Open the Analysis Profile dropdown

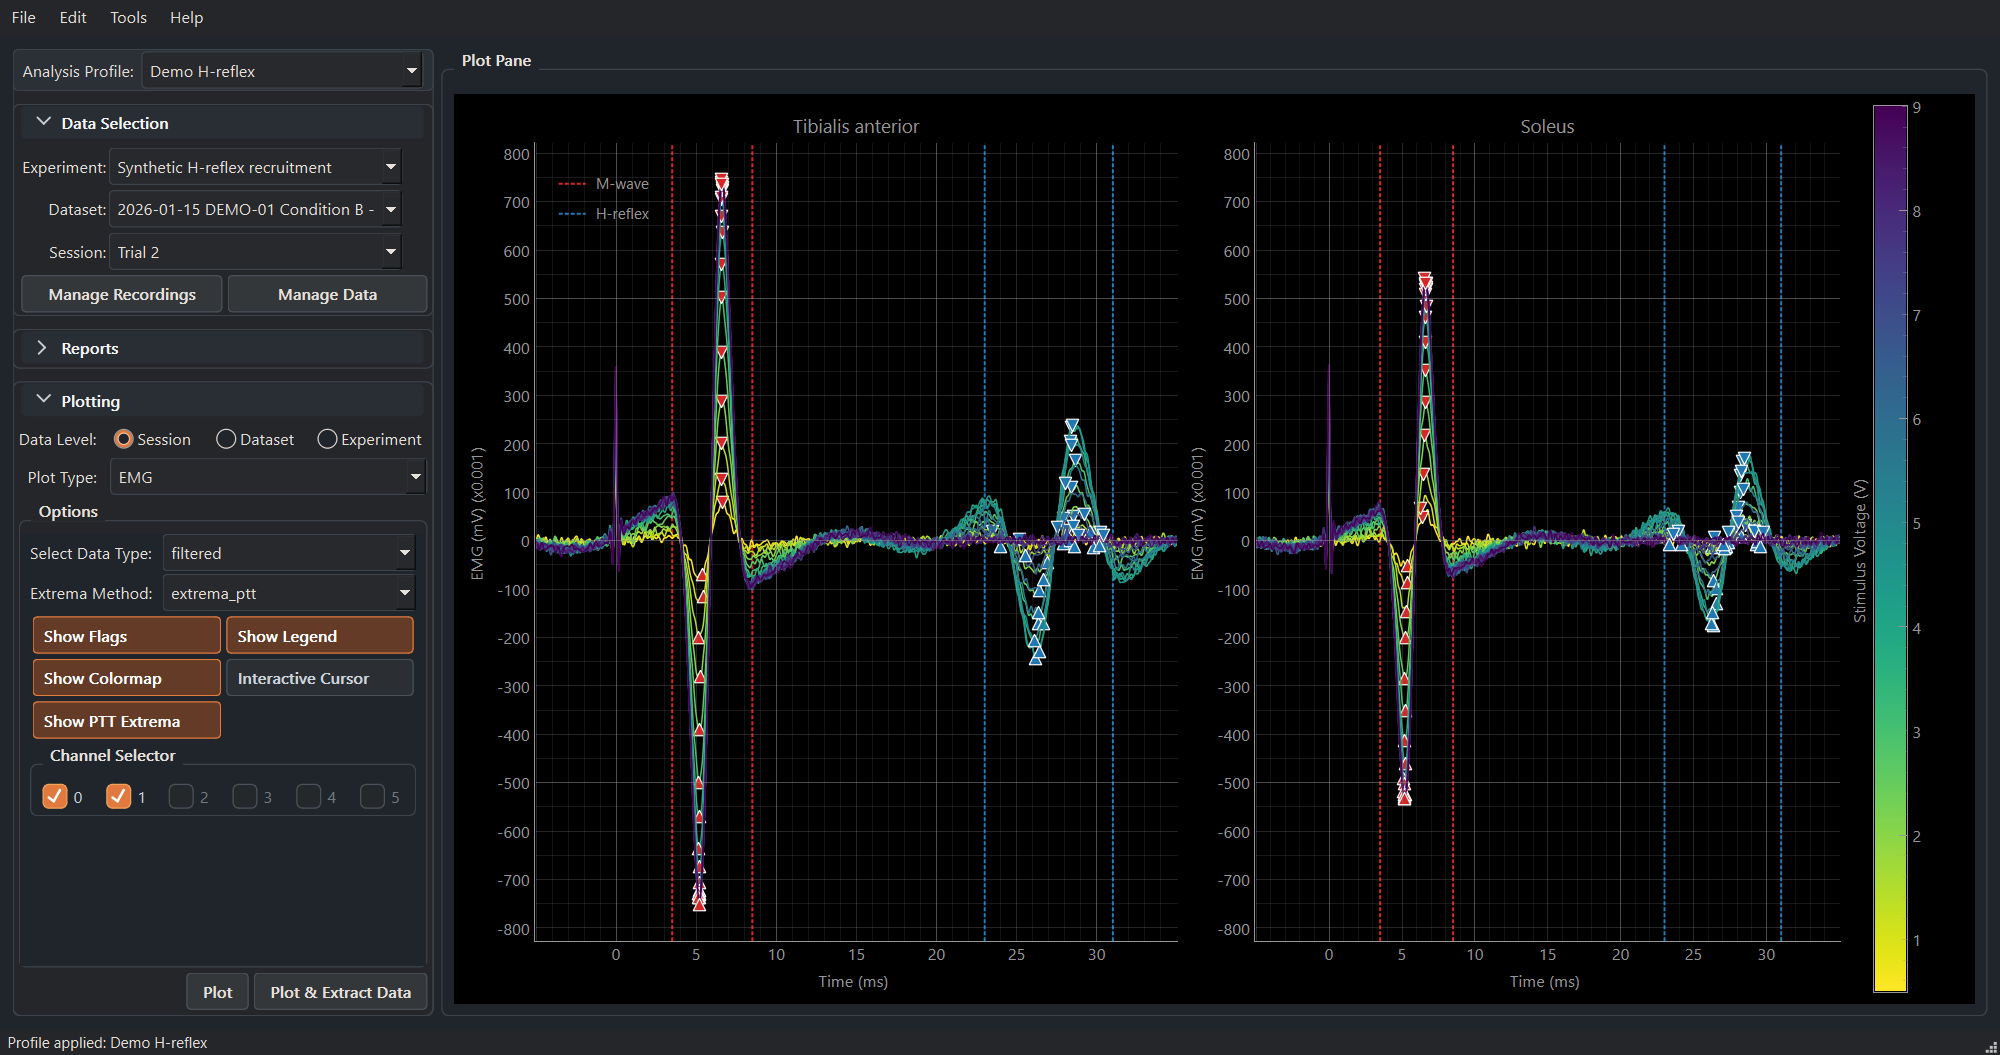283,71
